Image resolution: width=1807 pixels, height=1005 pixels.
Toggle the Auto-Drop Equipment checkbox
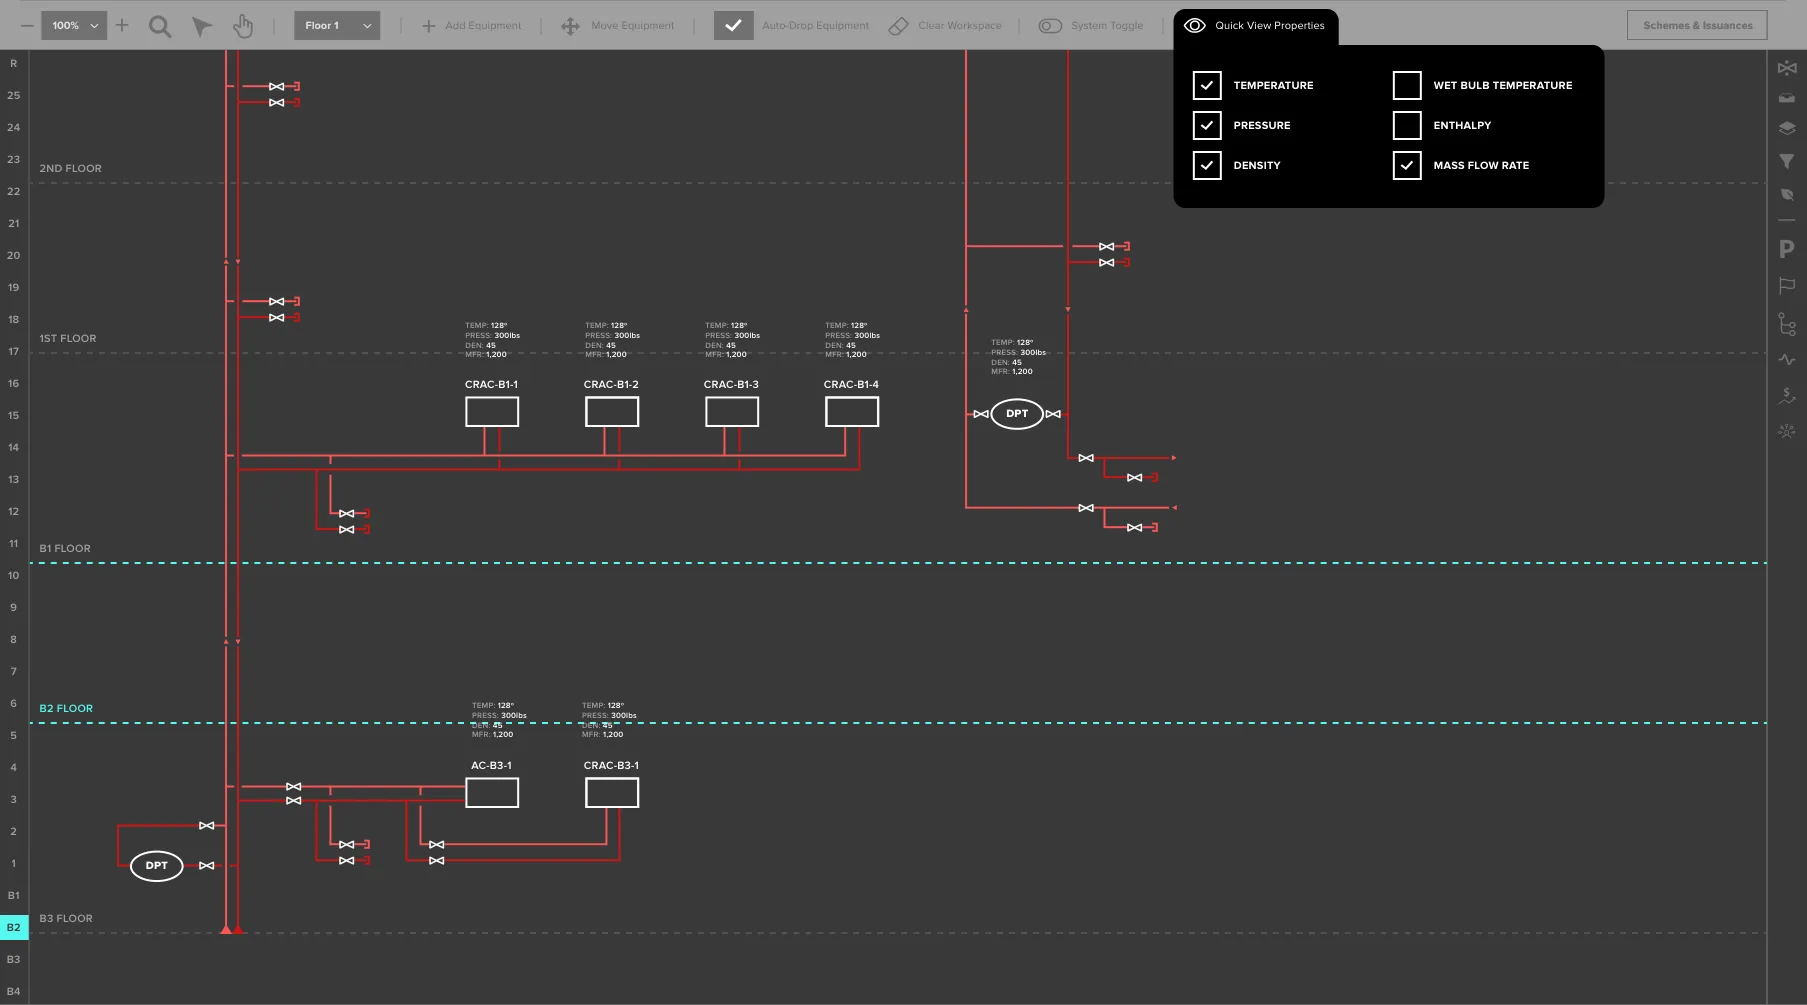click(733, 26)
